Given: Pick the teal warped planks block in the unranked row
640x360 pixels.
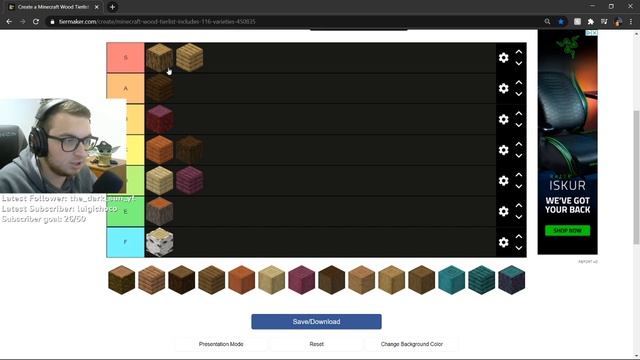Looking at the screenshot, I should tap(482, 280).
